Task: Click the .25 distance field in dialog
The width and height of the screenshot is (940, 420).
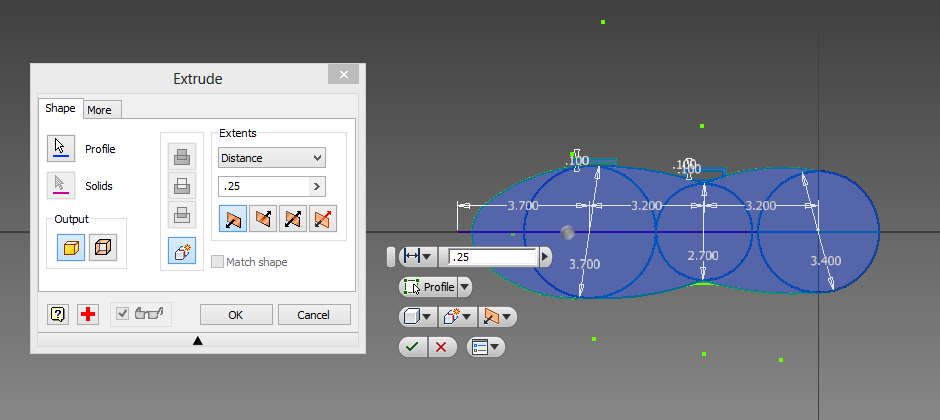Action: click(264, 186)
